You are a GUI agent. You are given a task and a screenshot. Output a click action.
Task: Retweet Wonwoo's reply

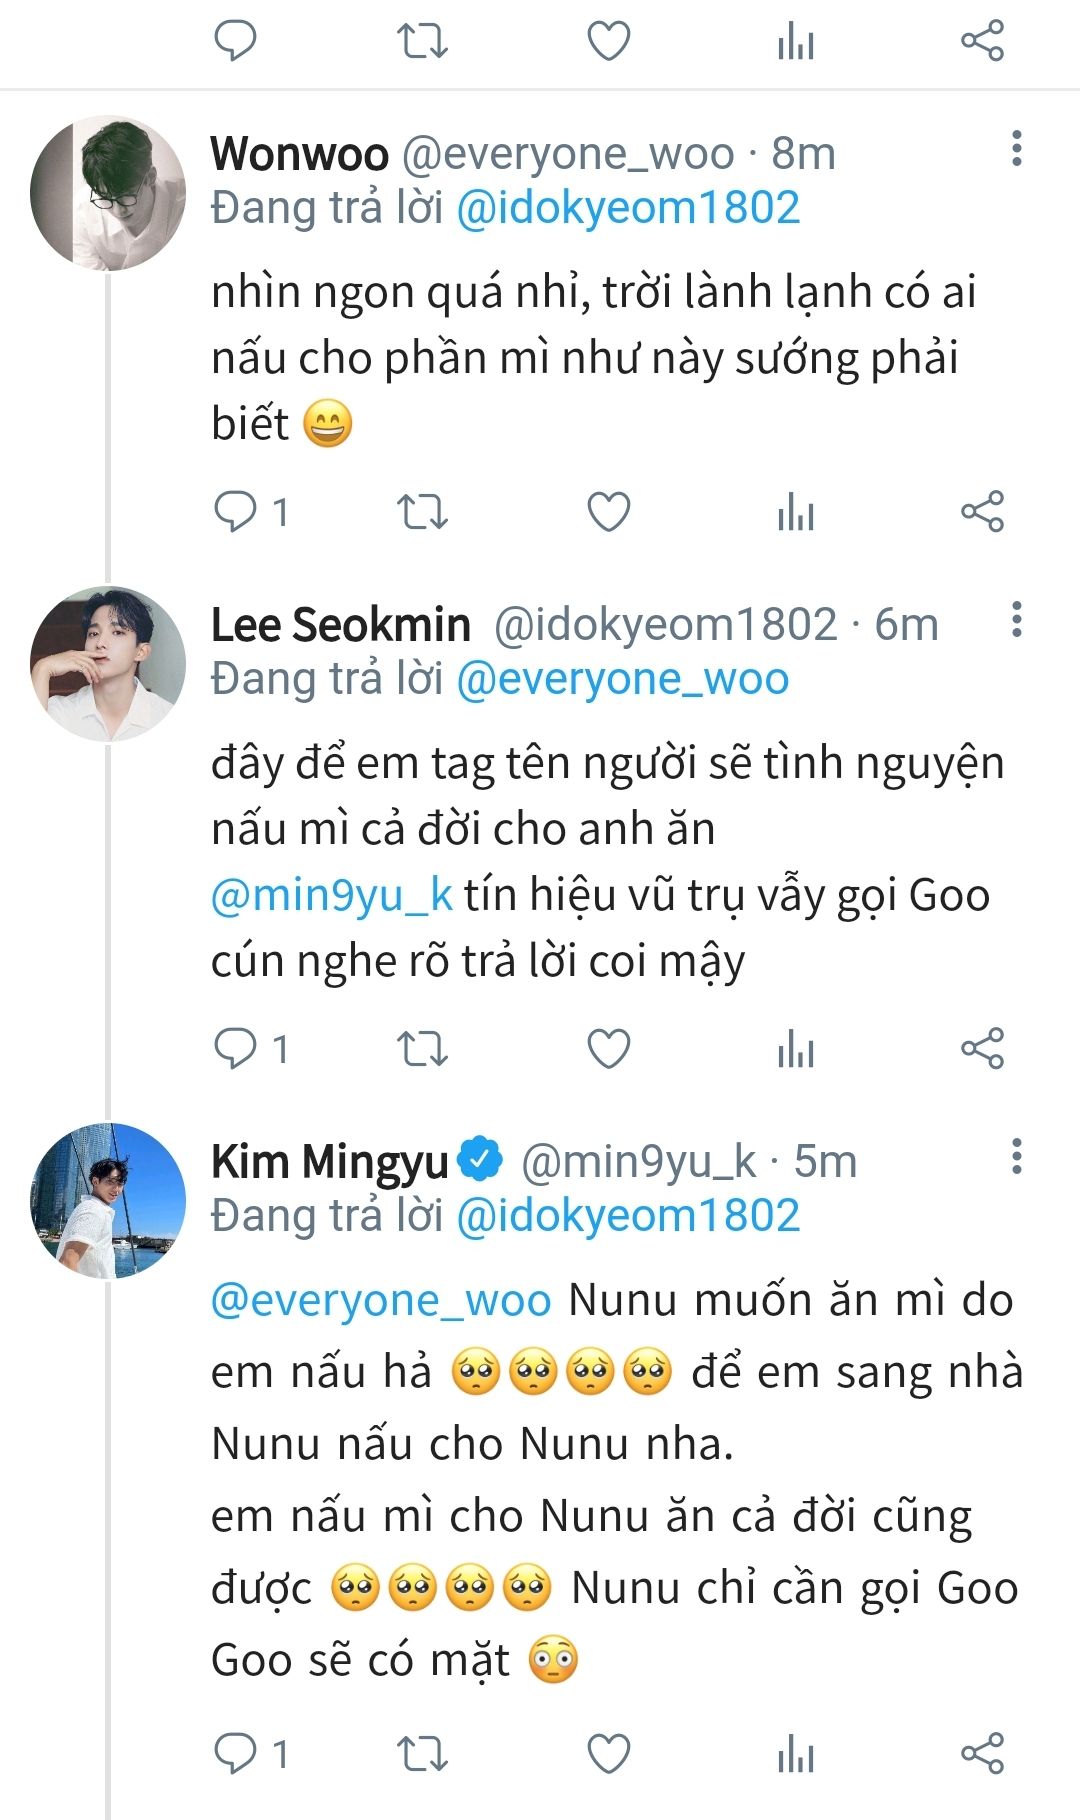[x=422, y=512]
